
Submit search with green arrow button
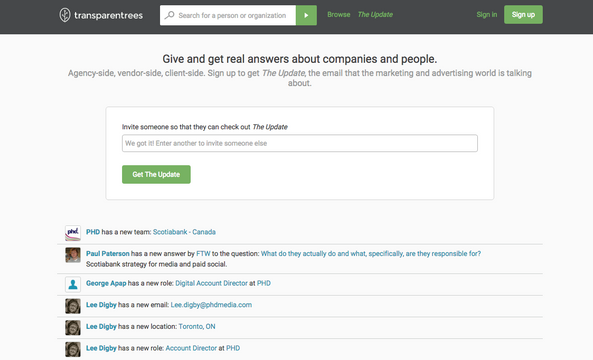pos(306,15)
